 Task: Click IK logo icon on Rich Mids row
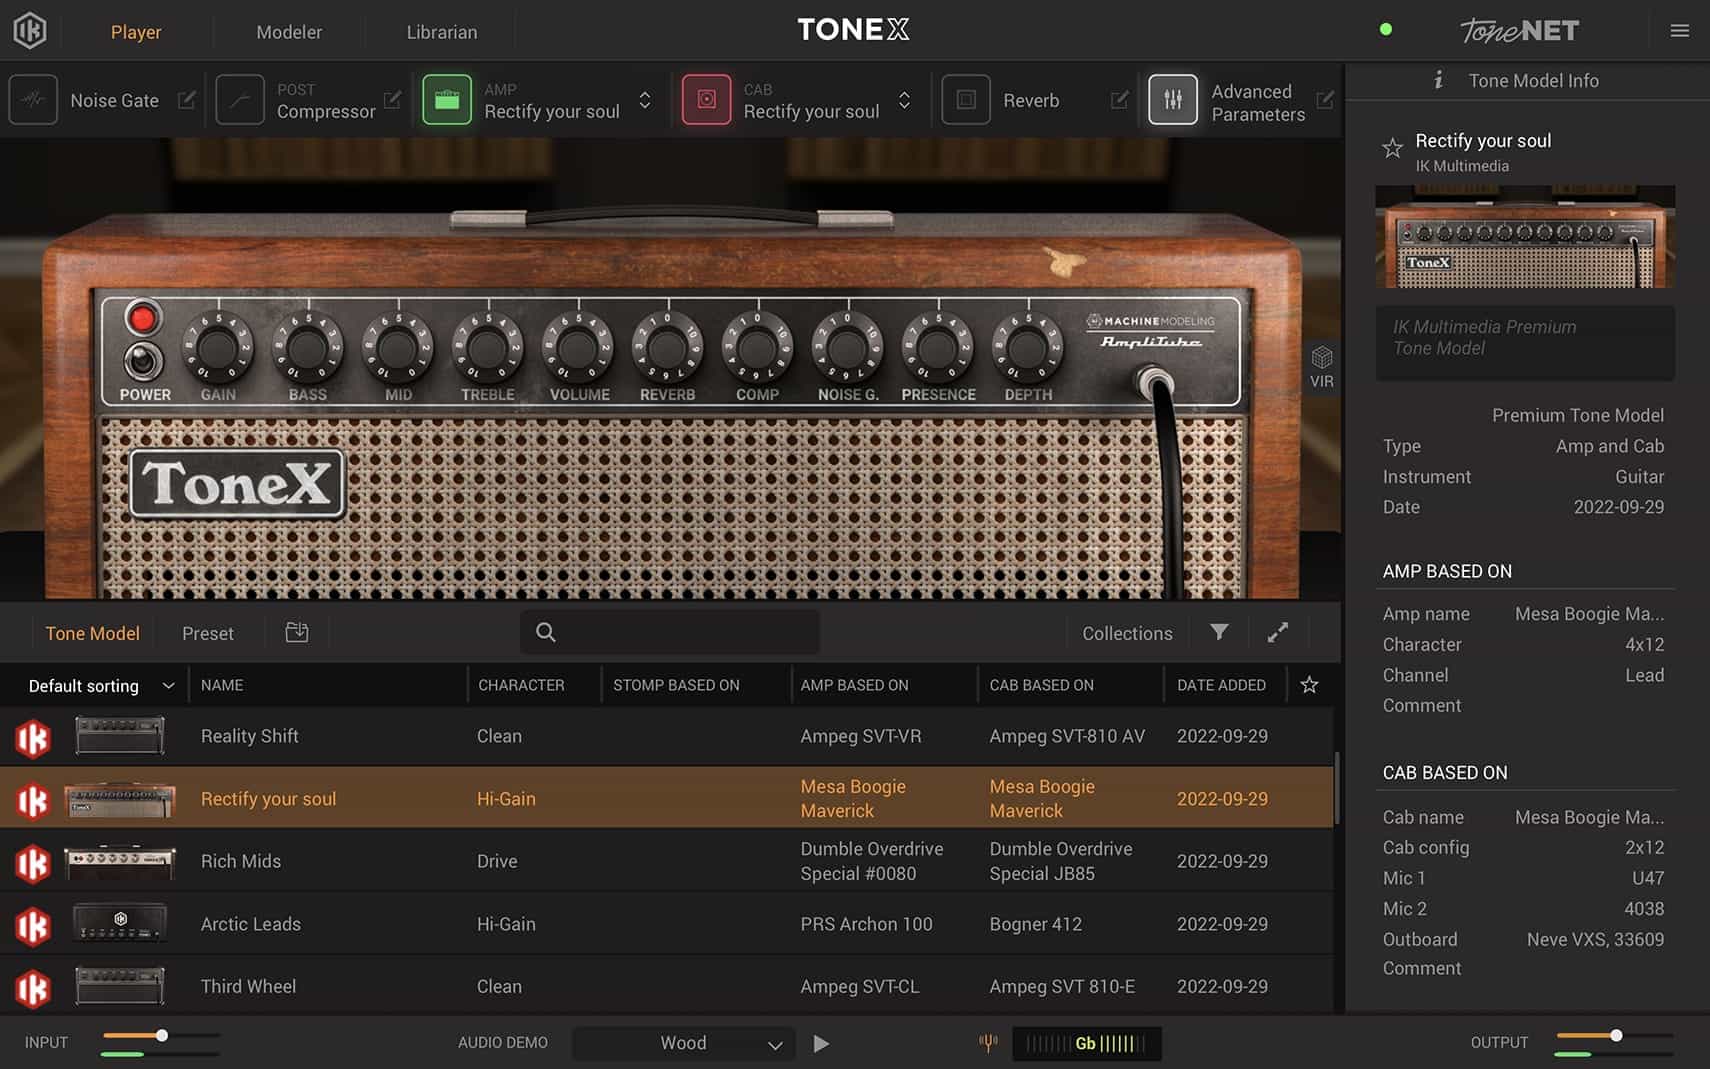pyautogui.click(x=32, y=863)
